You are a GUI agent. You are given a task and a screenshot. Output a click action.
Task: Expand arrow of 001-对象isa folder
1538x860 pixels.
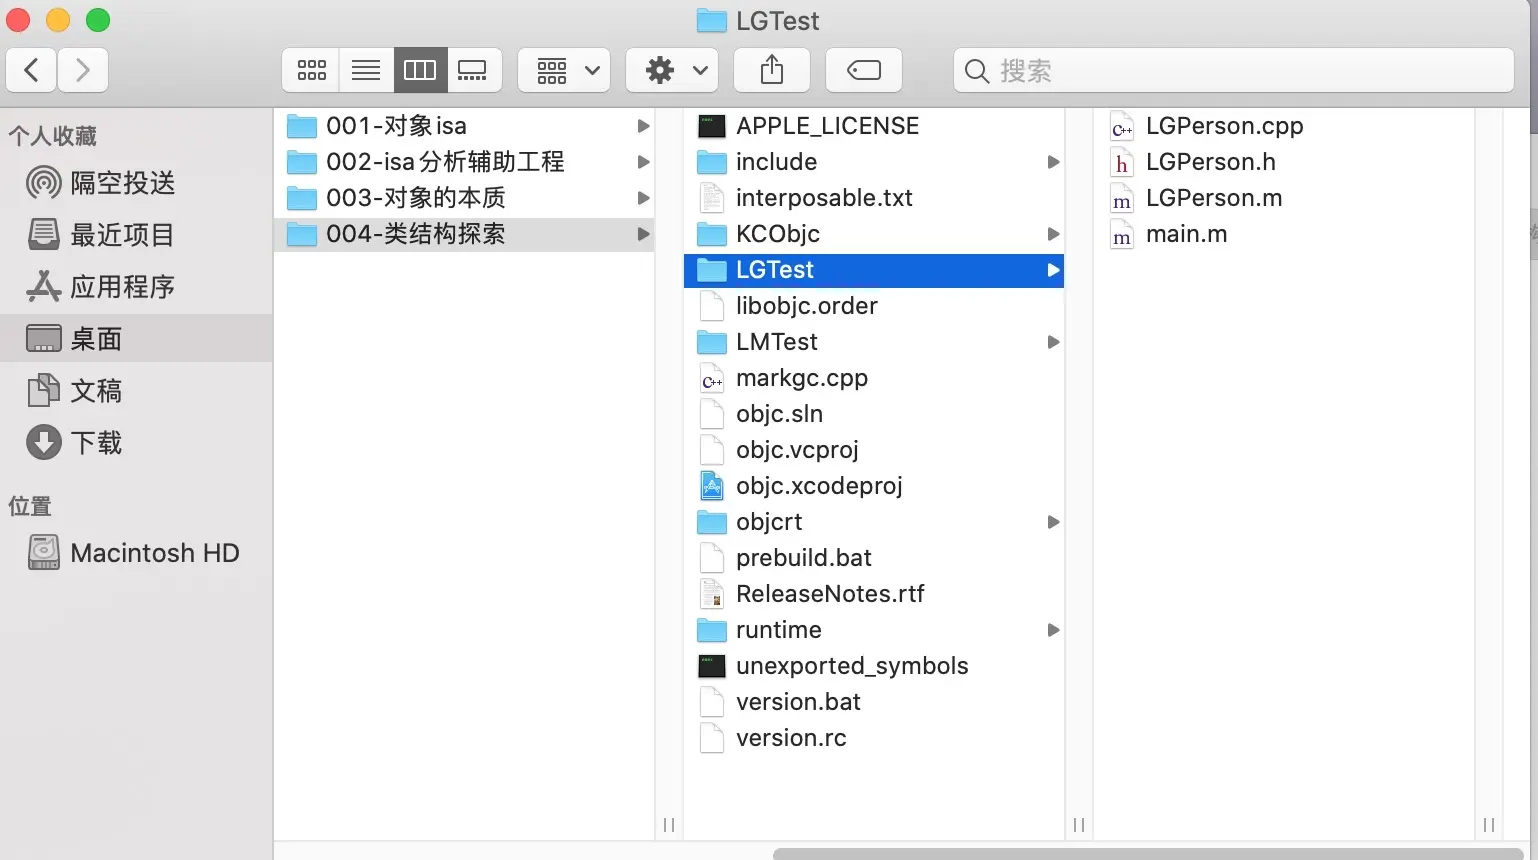[x=643, y=126]
